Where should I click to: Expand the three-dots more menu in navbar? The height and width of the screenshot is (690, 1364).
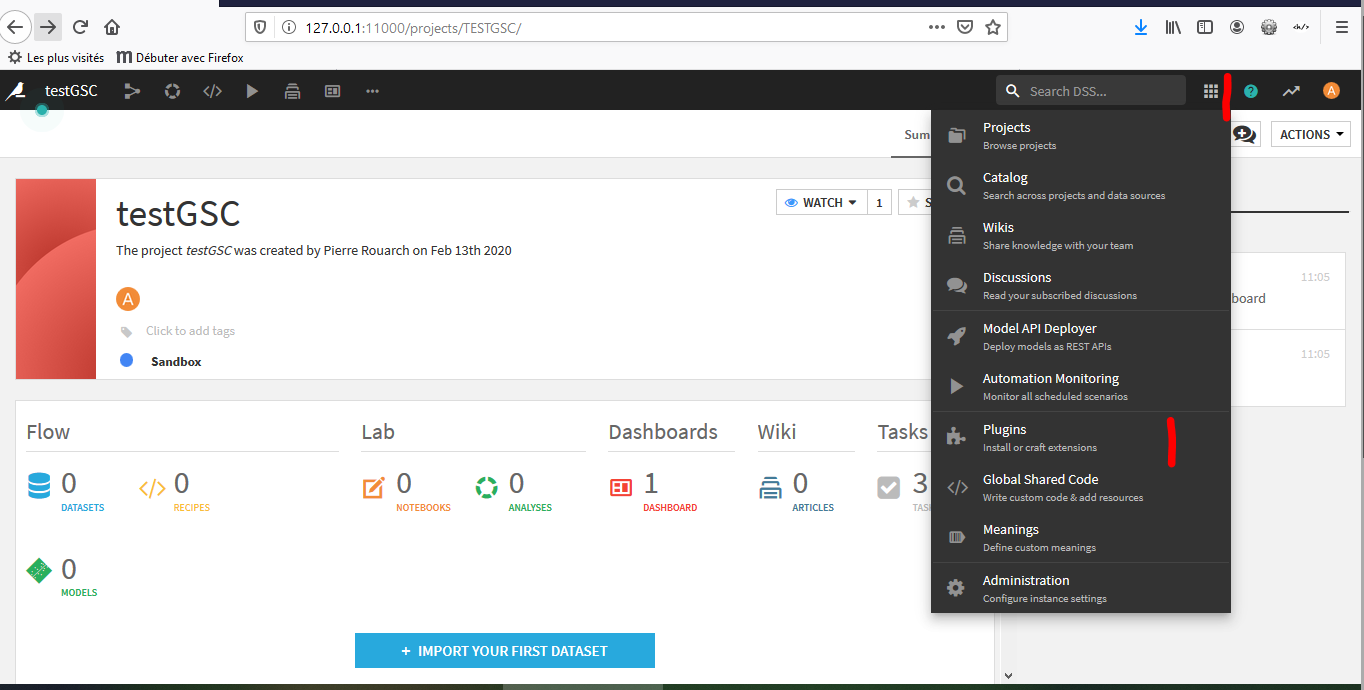372,91
